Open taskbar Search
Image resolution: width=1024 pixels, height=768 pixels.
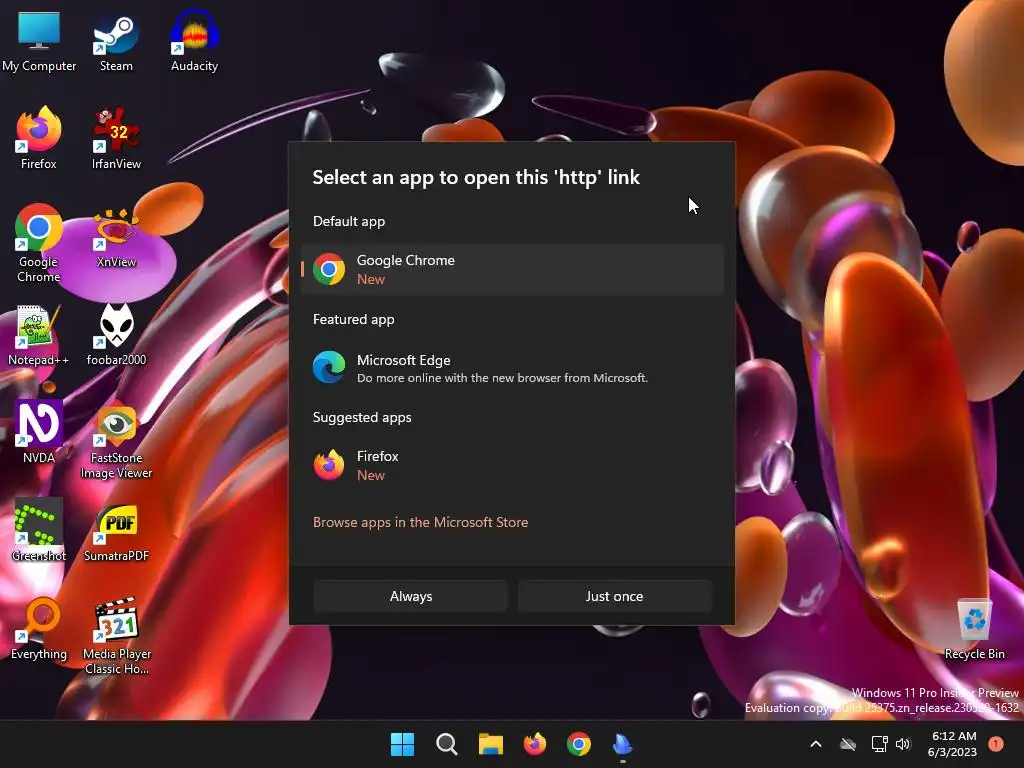pos(447,744)
